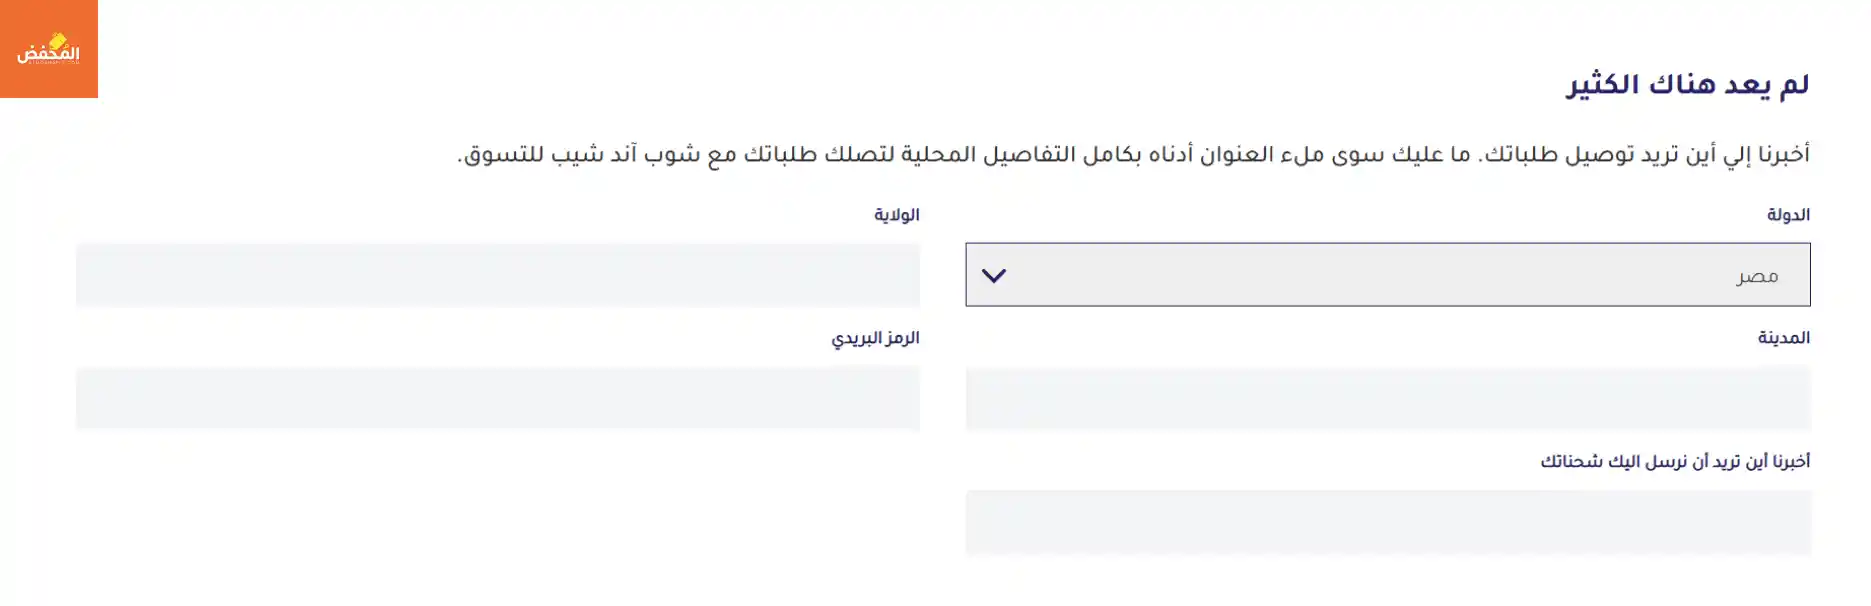Viewport: 1871px width, 606px height.
Task: Click the الدولة field label
Action: (x=1788, y=215)
